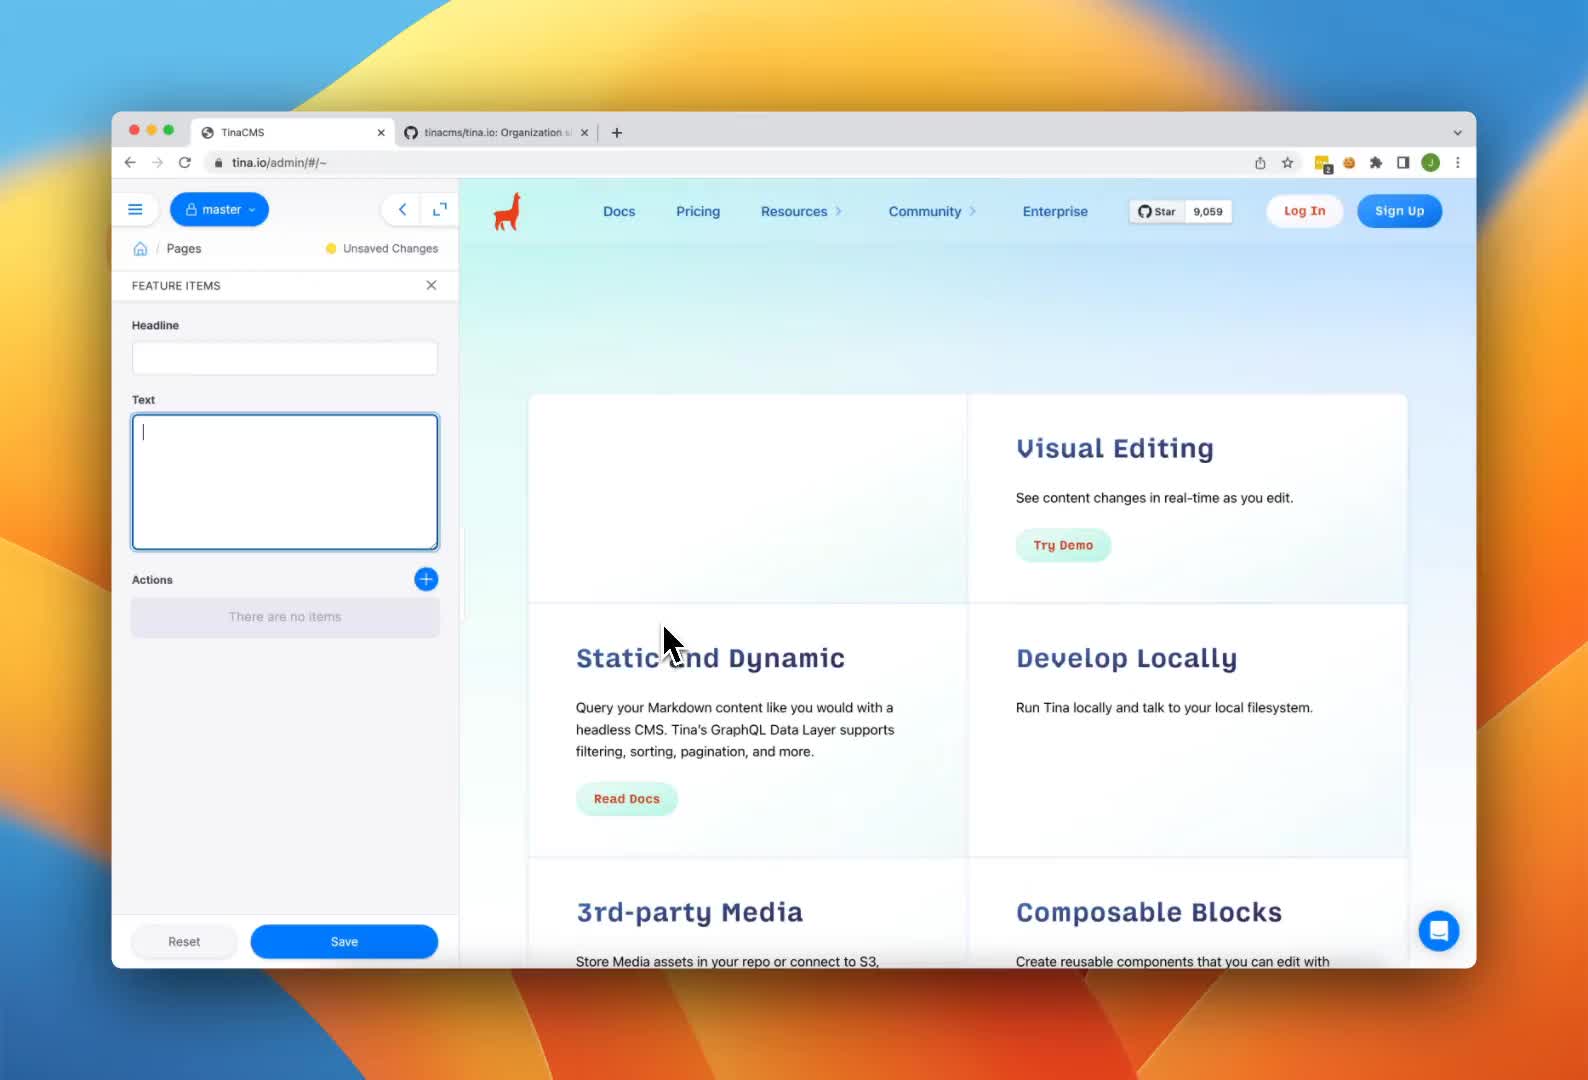Image resolution: width=1588 pixels, height=1080 pixels.
Task: Open Pricing in site navigation
Action: [x=698, y=211]
